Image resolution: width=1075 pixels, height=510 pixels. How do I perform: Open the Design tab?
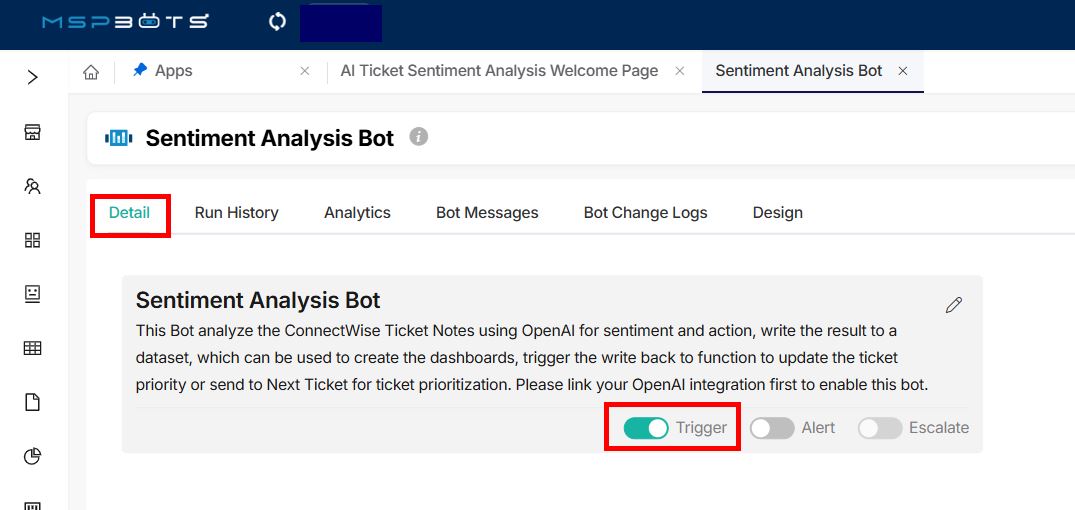pyautogui.click(x=777, y=213)
